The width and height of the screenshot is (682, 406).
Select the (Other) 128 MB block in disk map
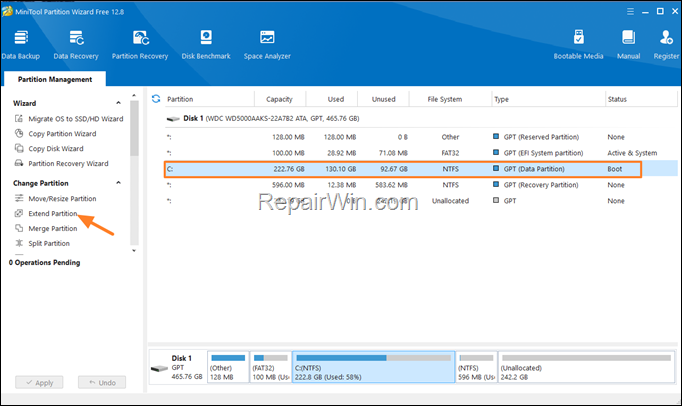click(x=228, y=367)
